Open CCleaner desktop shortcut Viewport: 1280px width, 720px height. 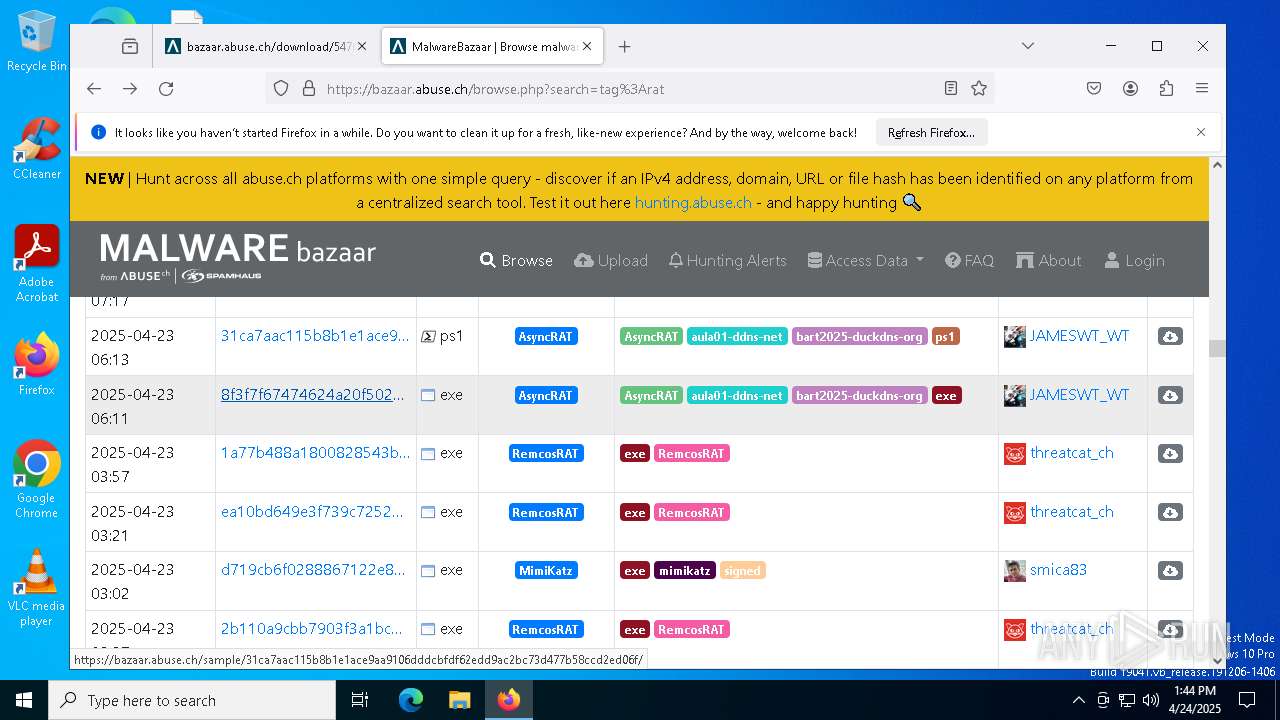pyautogui.click(x=36, y=148)
